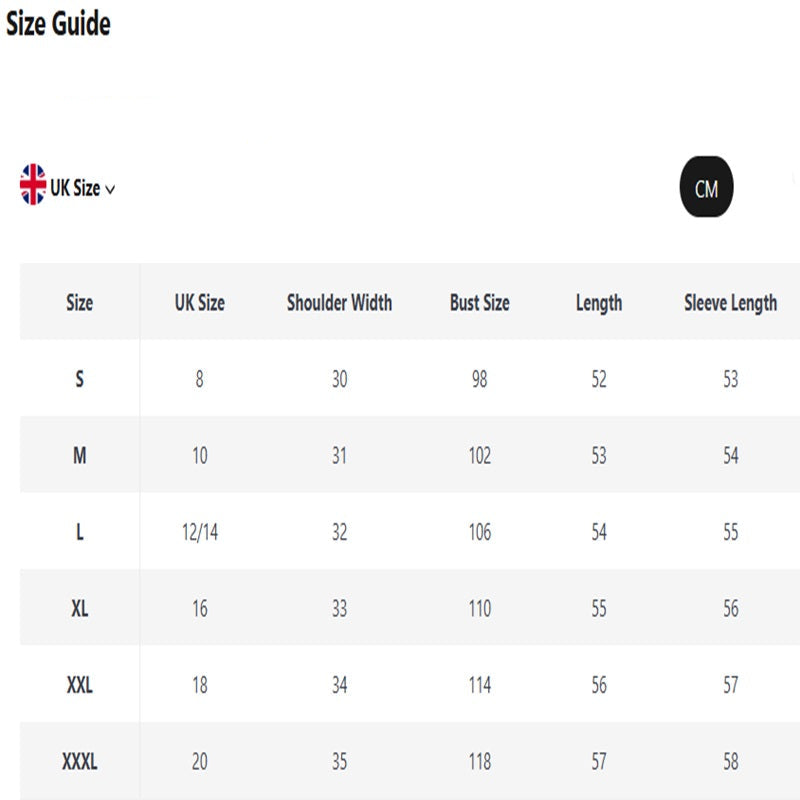This screenshot has width=800, height=800.
Task: Select the M size row label
Action: click(79, 456)
